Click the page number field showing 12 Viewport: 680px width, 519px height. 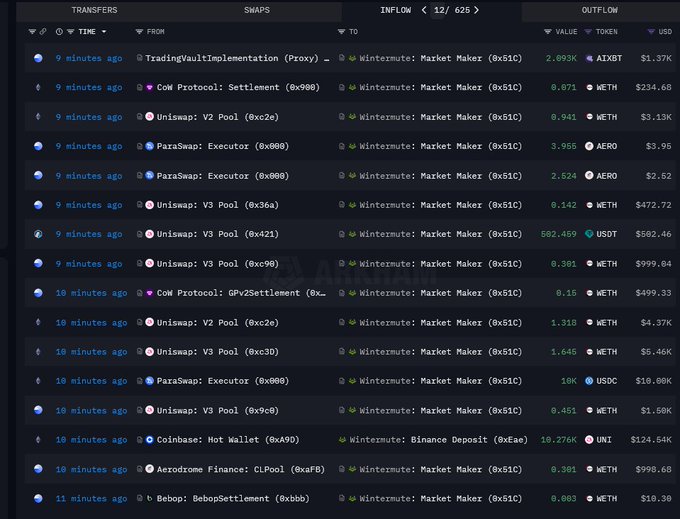[x=439, y=10]
